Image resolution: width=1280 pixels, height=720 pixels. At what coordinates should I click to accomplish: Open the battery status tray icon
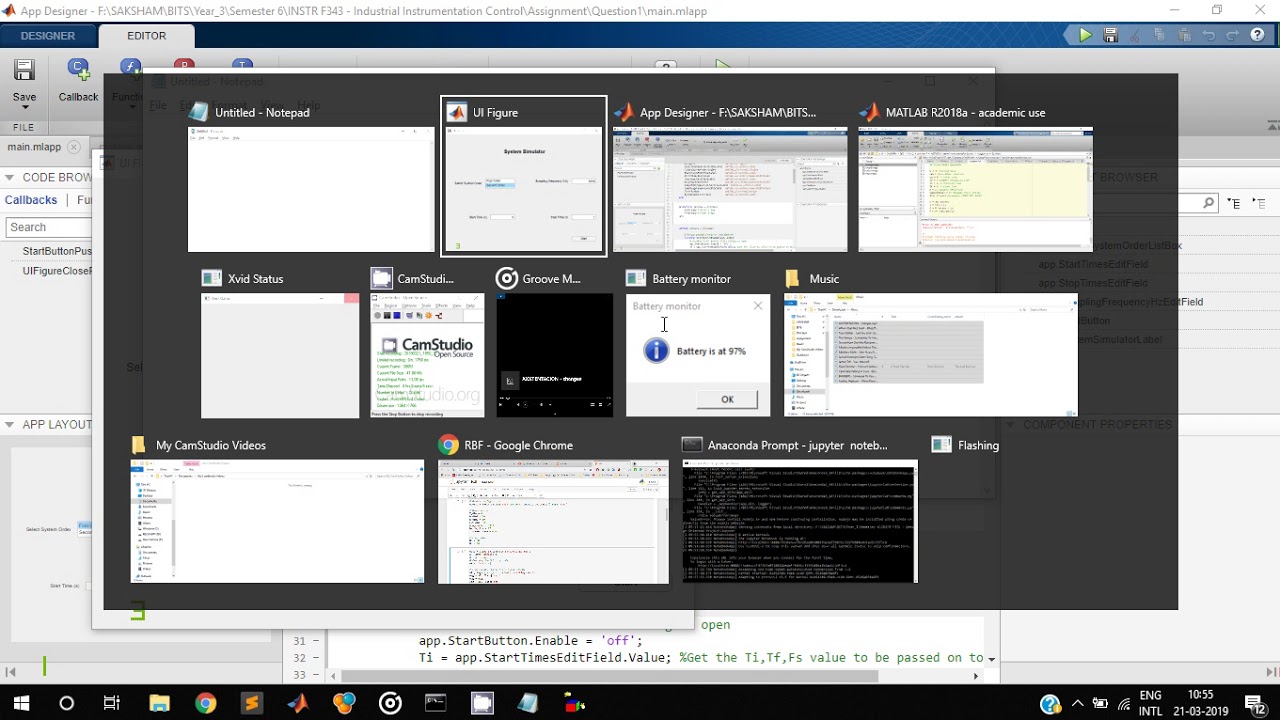coord(1101,703)
